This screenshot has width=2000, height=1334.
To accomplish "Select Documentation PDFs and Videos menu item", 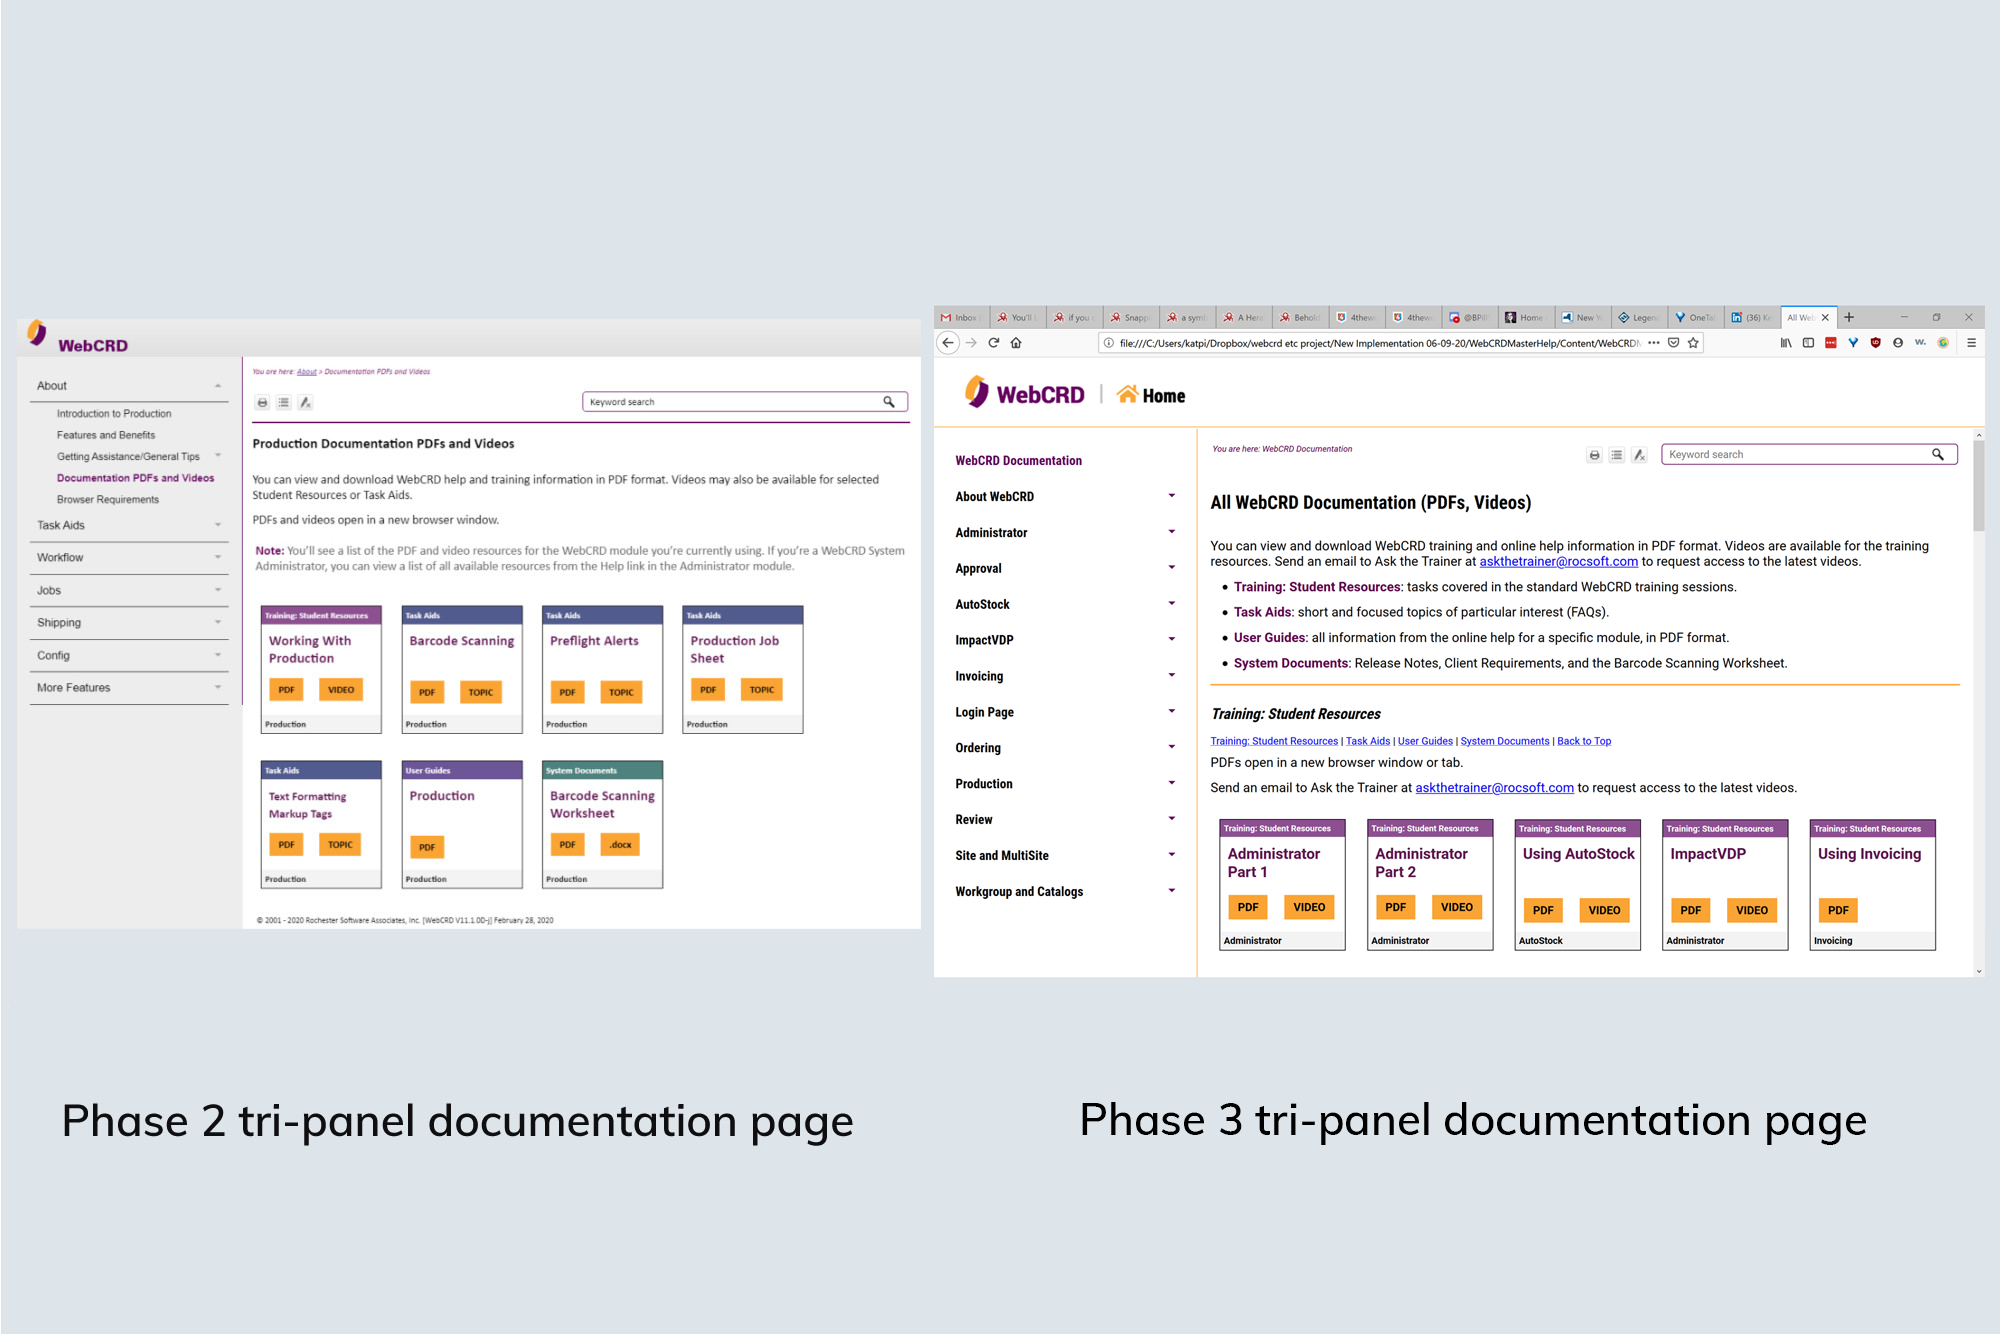I will click(135, 478).
